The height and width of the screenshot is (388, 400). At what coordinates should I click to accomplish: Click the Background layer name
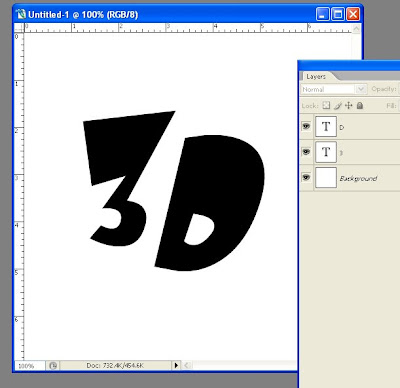point(358,179)
